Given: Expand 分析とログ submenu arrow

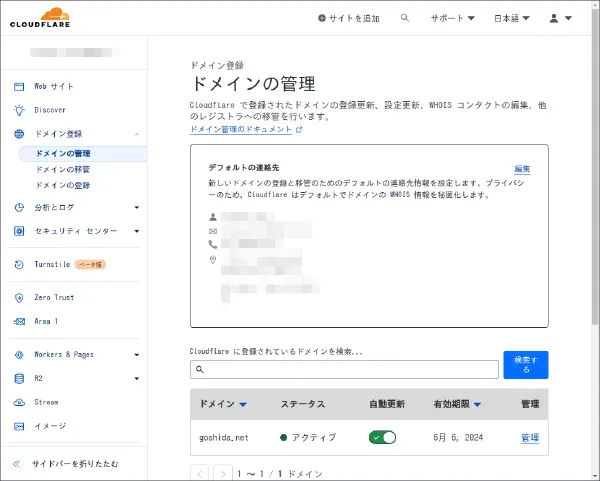Looking at the screenshot, I should tap(137, 207).
